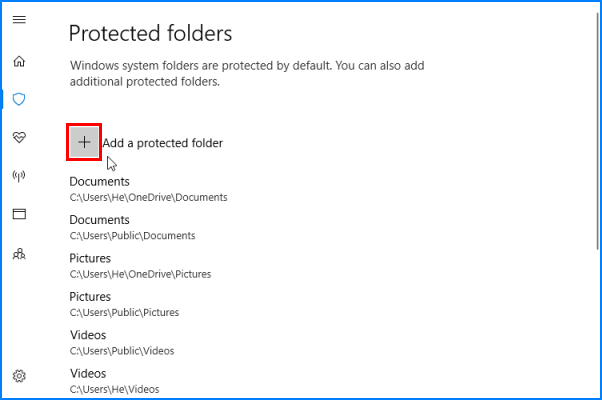Select the Videos folder under Users\He
Viewport: 602px width, 400px height.
88,374
